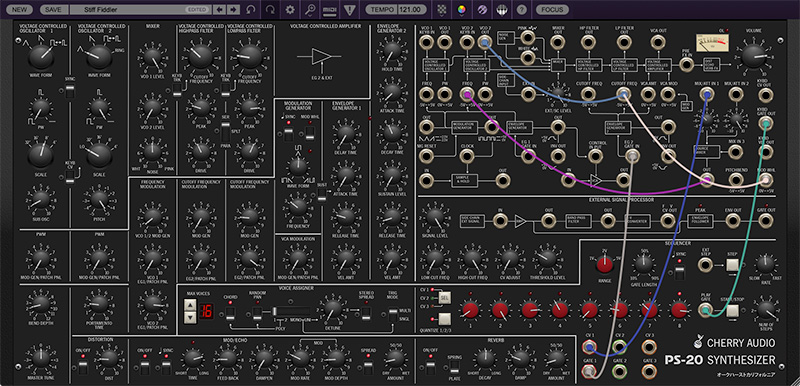Flip the SPRING/PLATE reverb switch
Image resolution: width=800 pixels, height=386 pixels.
pyautogui.click(x=455, y=368)
